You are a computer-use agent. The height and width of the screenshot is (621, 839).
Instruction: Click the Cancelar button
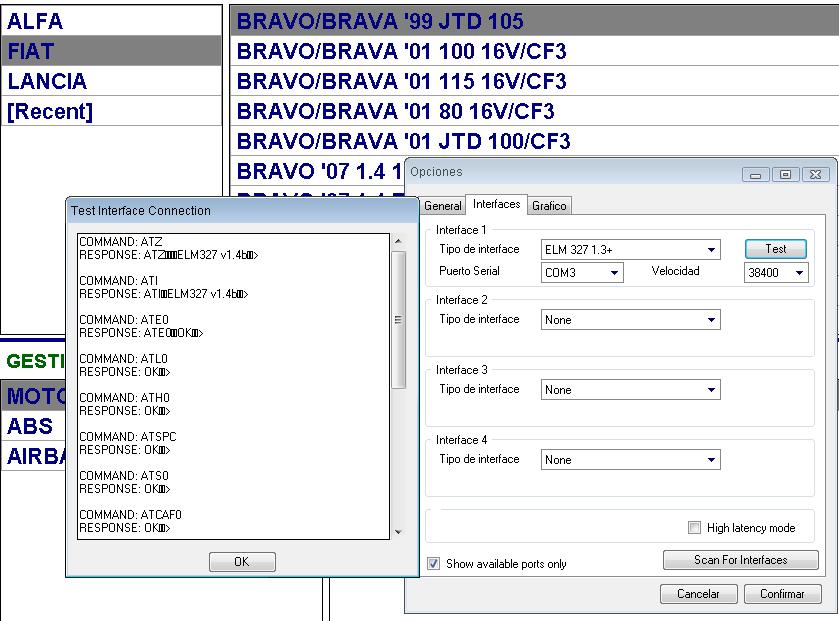[698, 594]
